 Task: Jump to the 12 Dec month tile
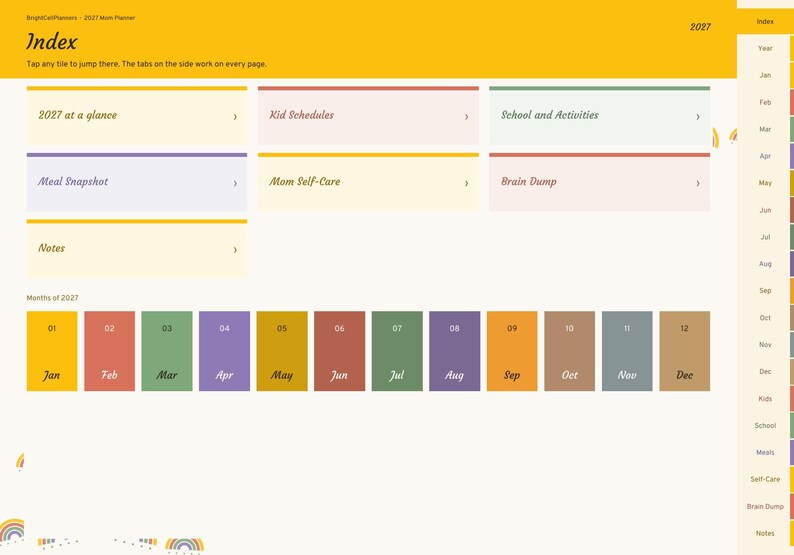tap(685, 351)
